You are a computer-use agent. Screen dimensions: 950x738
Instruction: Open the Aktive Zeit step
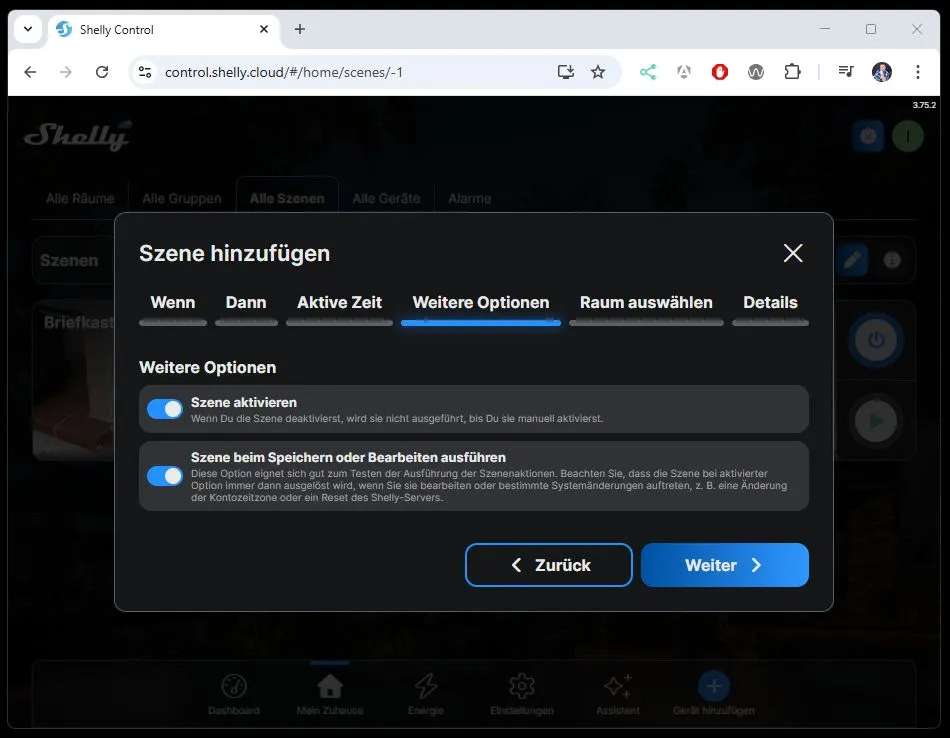coord(339,303)
